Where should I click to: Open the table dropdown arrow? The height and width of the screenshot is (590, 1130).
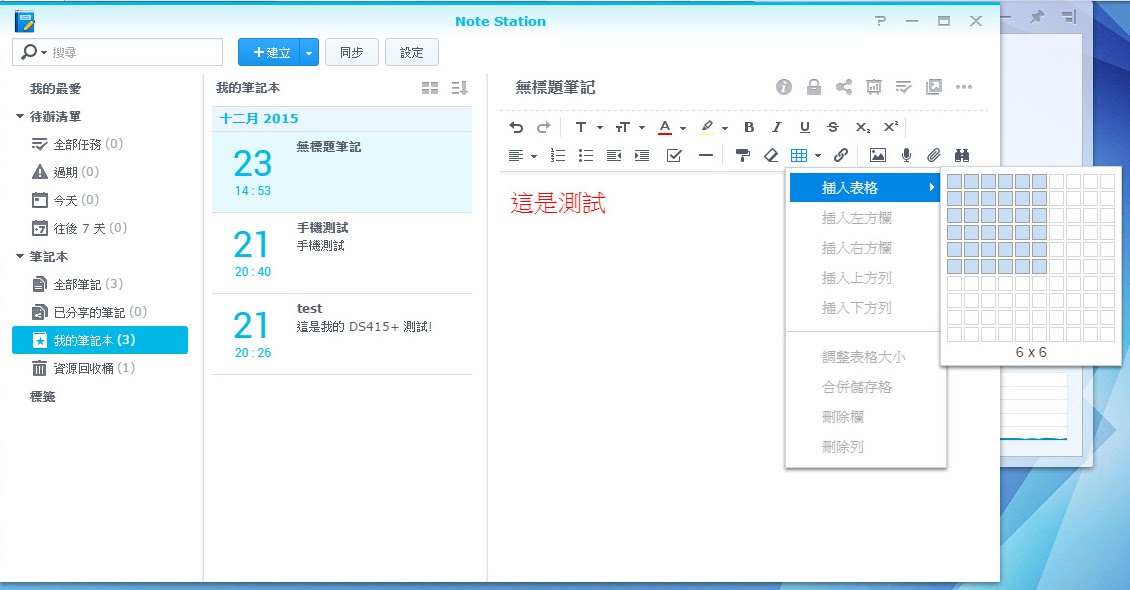[x=817, y=156]
